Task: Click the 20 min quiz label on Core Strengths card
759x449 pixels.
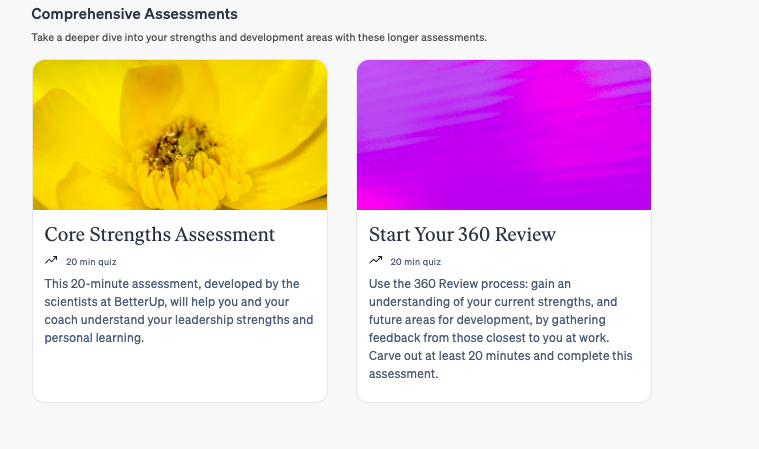Action: 91,262
